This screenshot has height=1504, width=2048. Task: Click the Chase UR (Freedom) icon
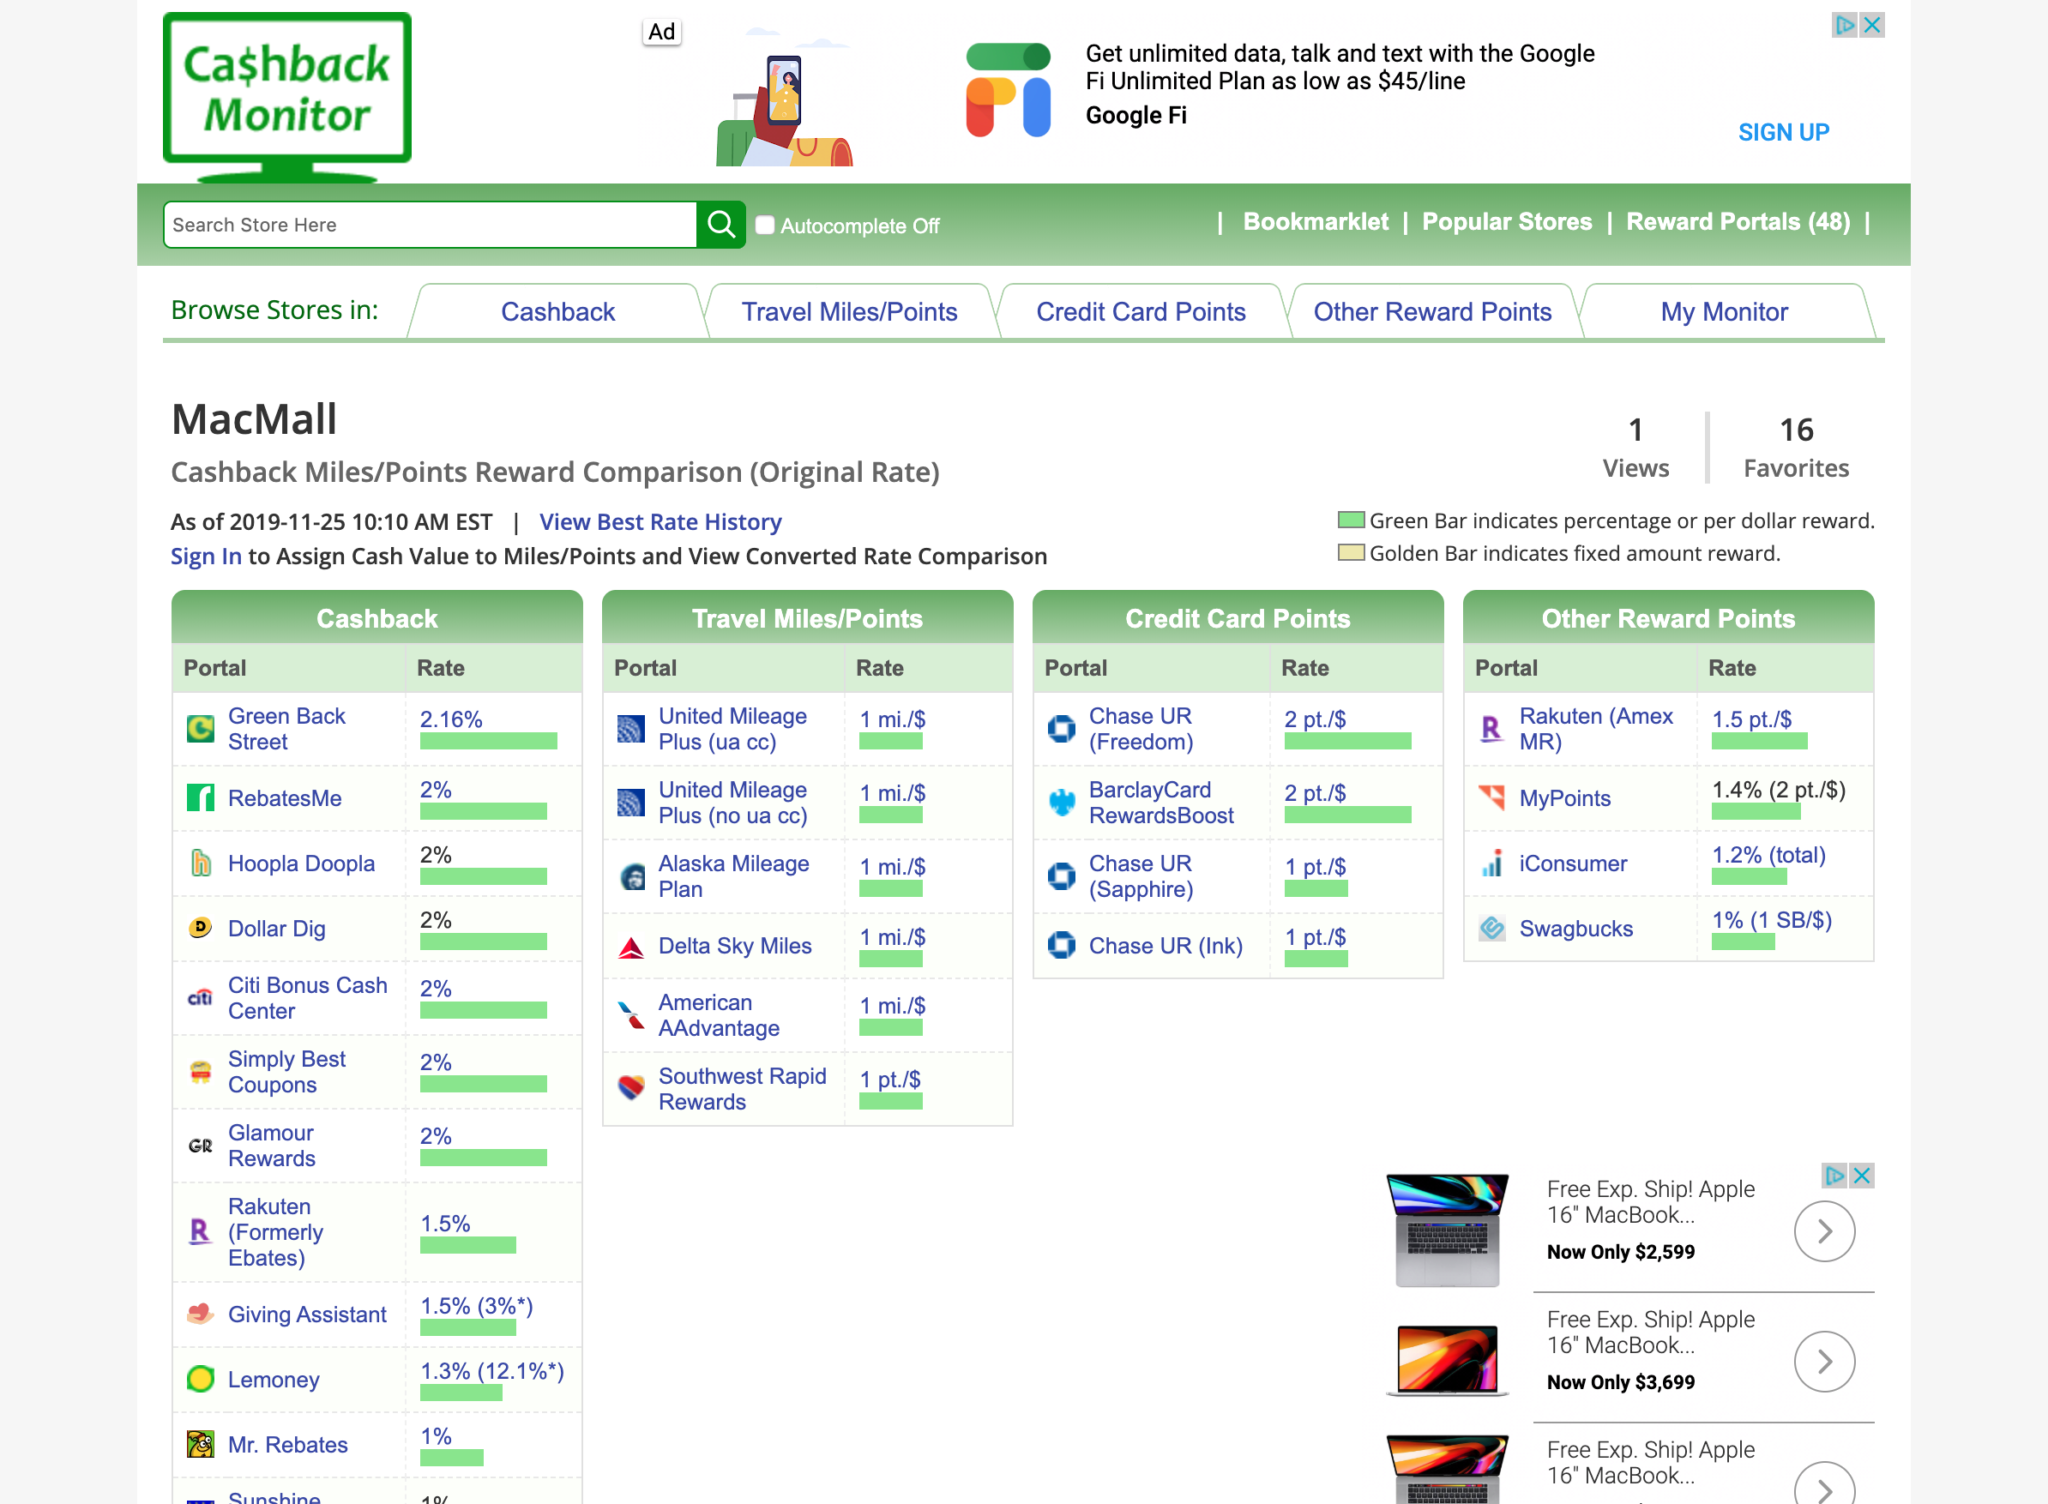click(1061, 729)
